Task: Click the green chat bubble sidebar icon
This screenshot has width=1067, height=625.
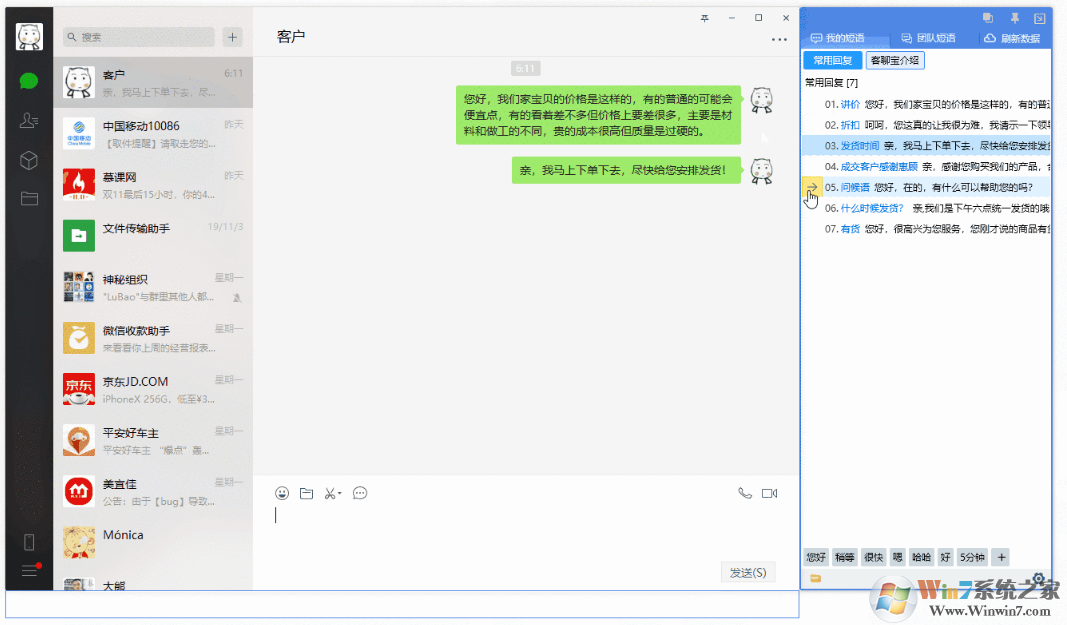Action: [28, 80]
